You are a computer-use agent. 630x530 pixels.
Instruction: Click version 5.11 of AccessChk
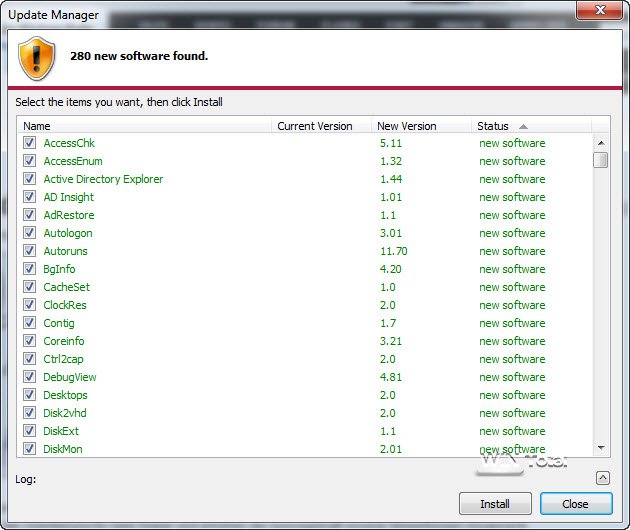[391, 143]
